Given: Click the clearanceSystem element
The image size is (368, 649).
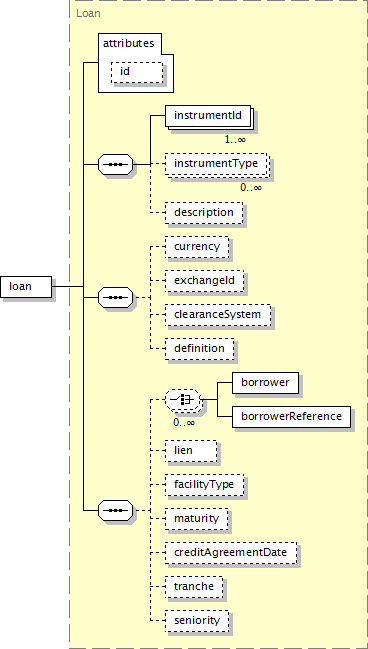Looking at the screenshot, I should (217, 315).
